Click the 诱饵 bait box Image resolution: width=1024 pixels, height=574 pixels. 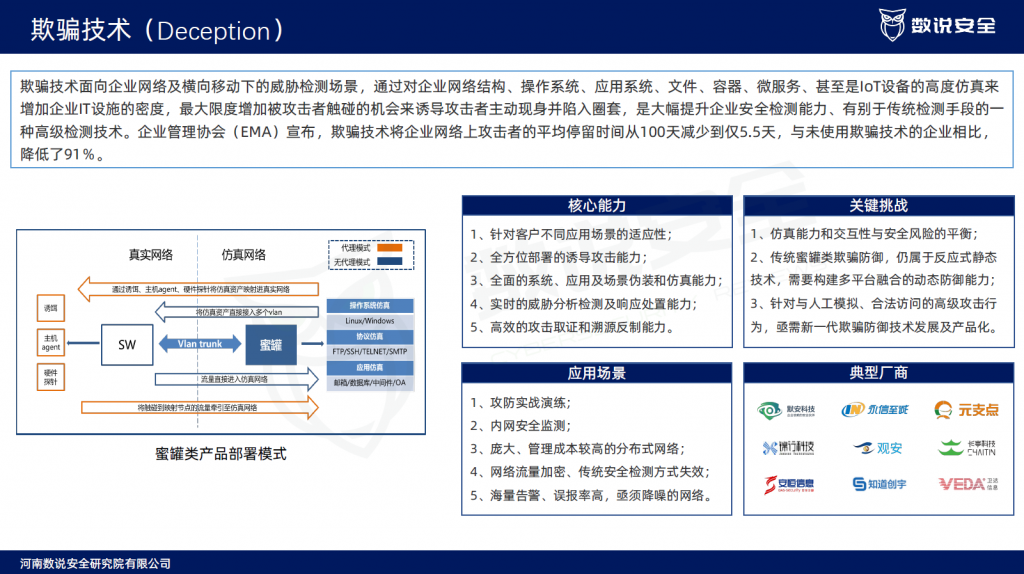tap(50, 308)
